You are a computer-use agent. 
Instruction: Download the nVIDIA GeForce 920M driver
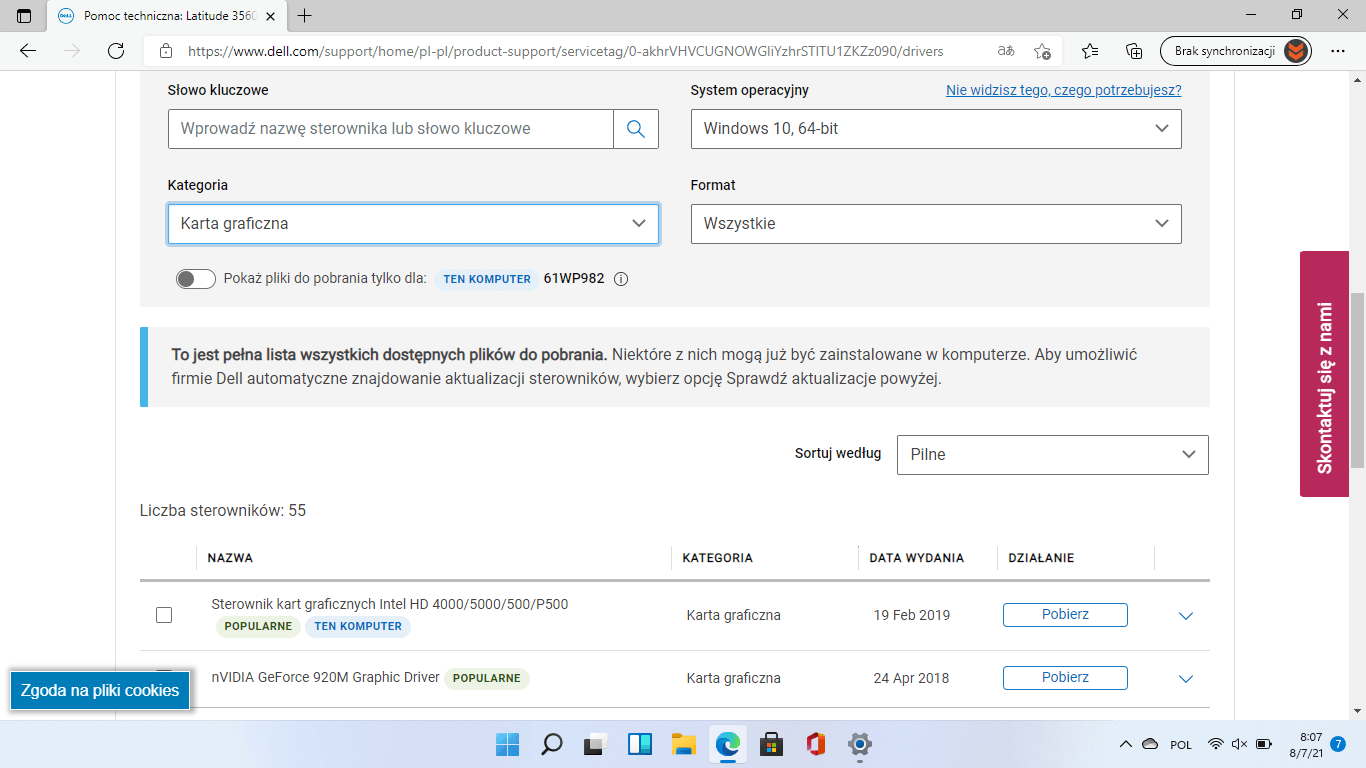click(x=1065, y=678)
